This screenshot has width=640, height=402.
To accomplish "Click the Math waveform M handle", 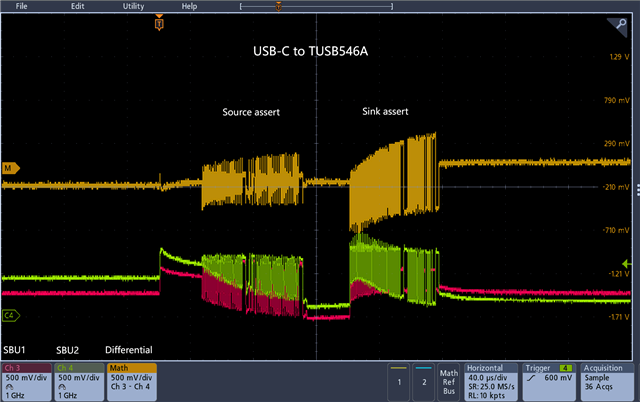I will click(x=11, y=168).
